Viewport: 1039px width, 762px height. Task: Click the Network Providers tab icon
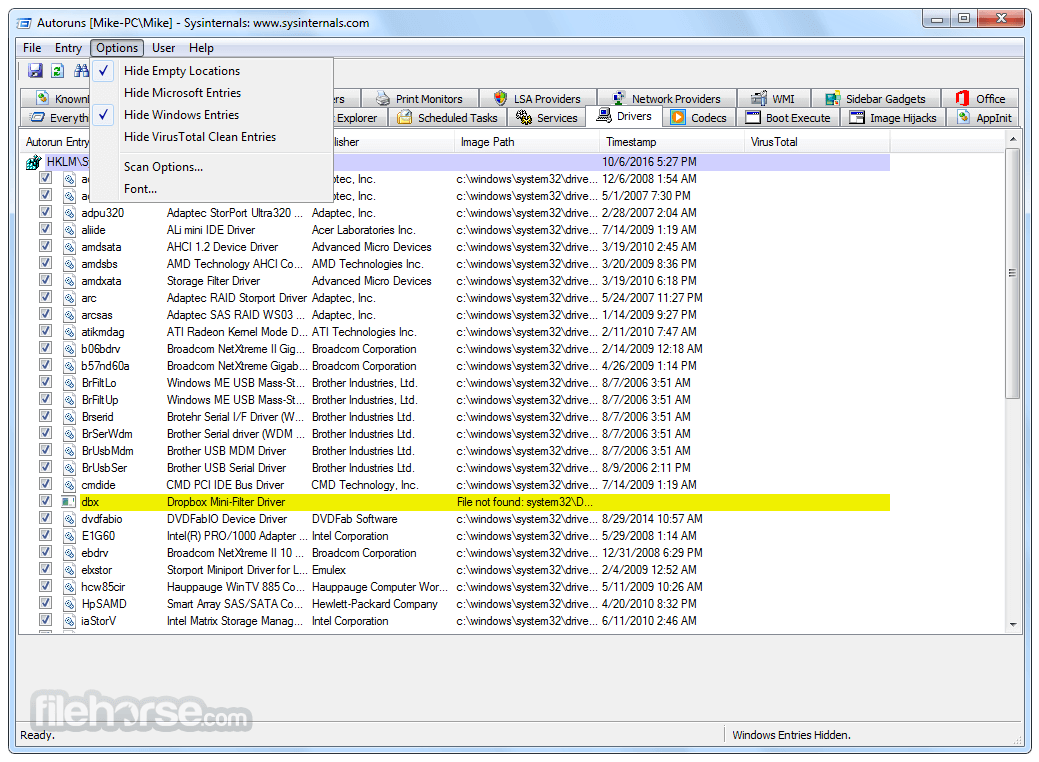pyautogui.click(x=618, y=99)
